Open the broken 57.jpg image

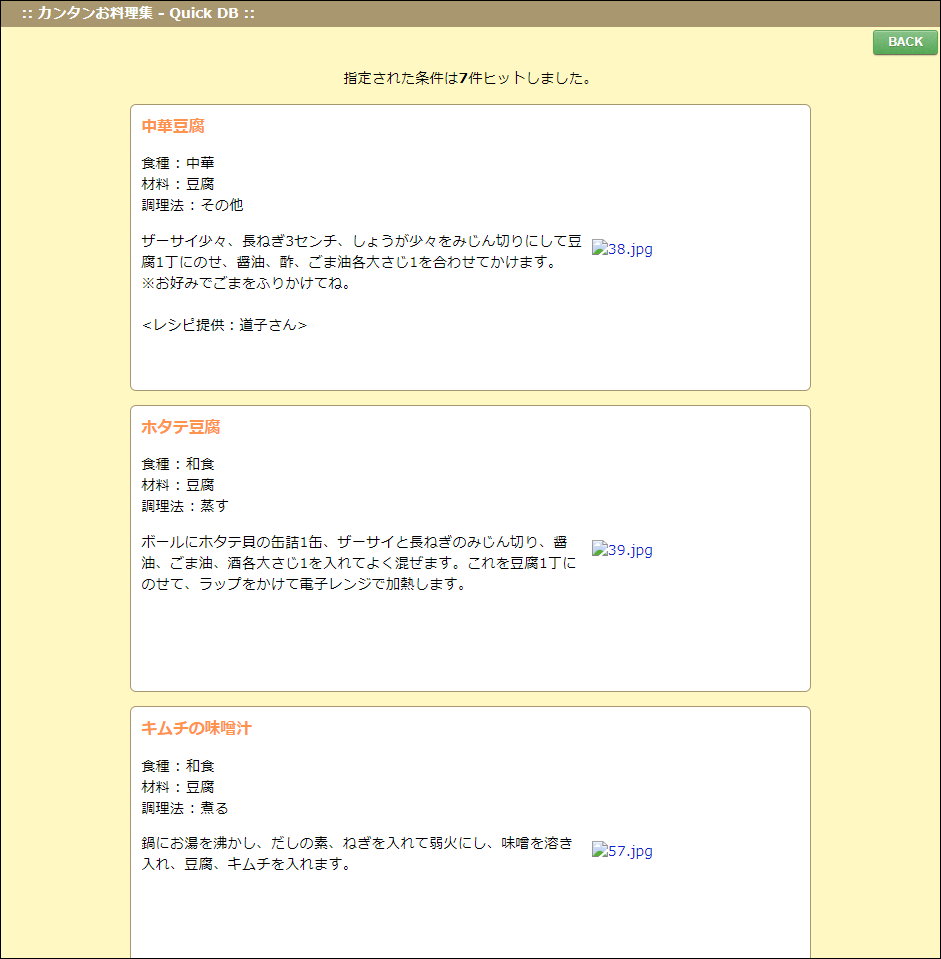point(622,851)
